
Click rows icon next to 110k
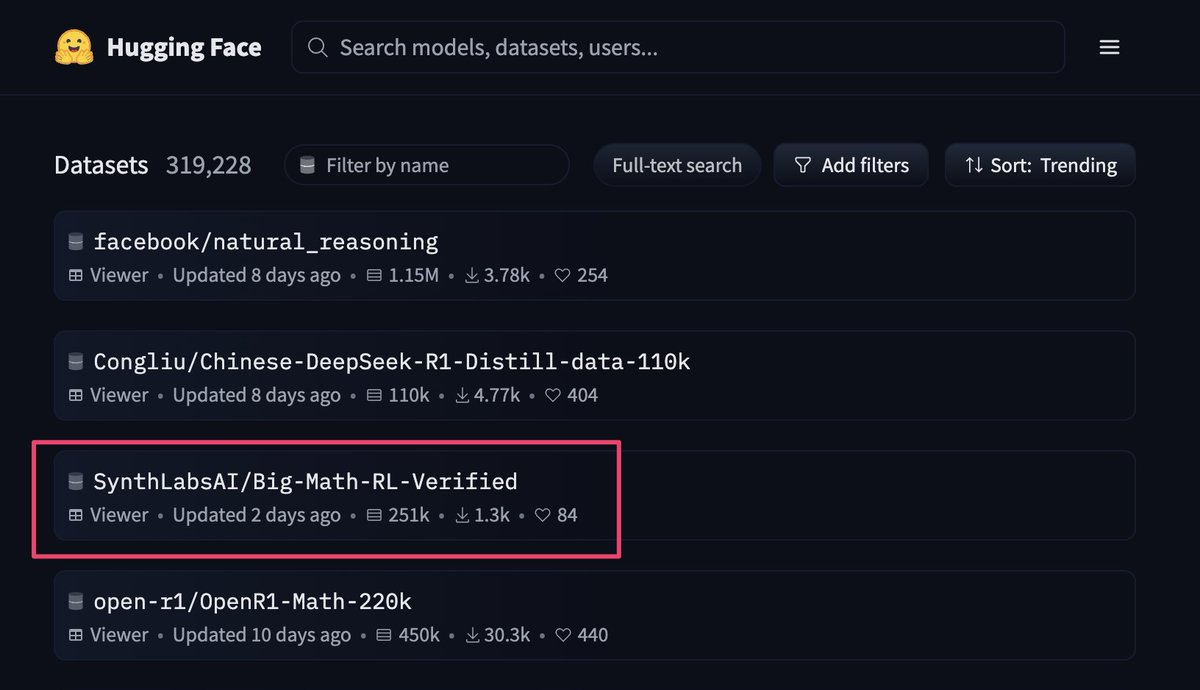[374, 395]
